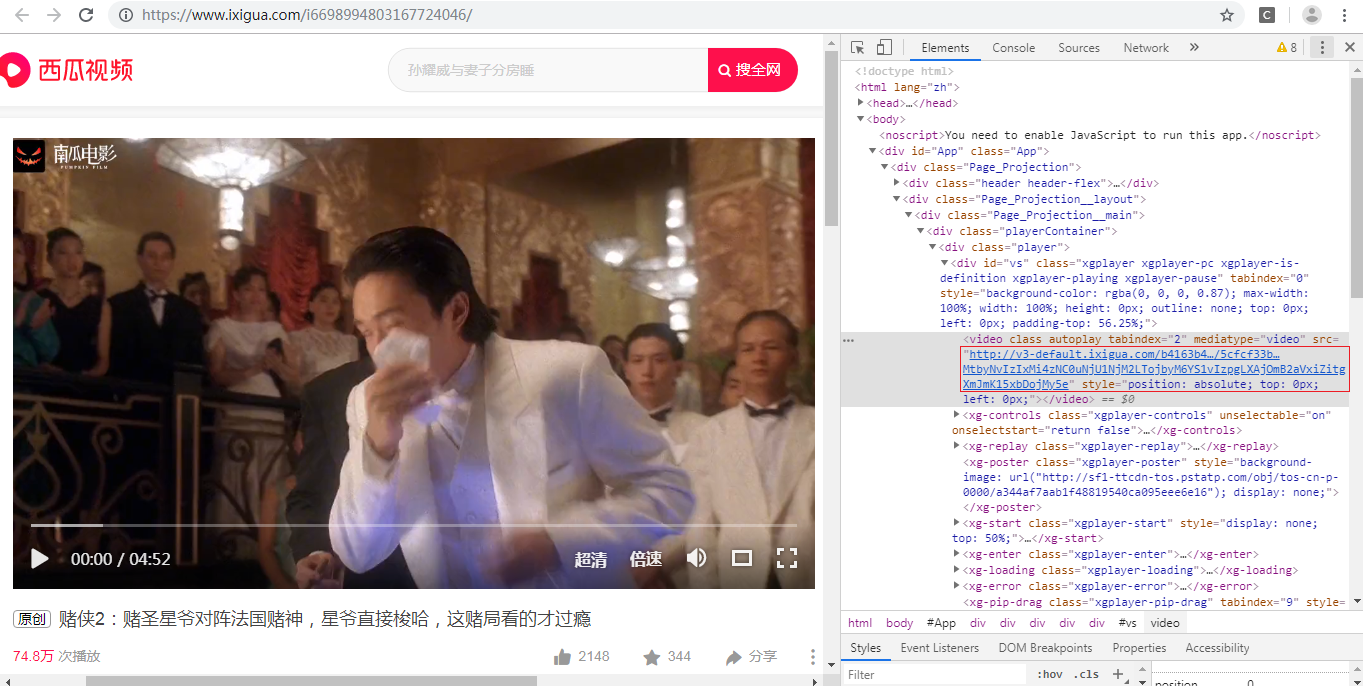Bookmark this page with the star
1363x686 pixels.
coord(1227,15)
